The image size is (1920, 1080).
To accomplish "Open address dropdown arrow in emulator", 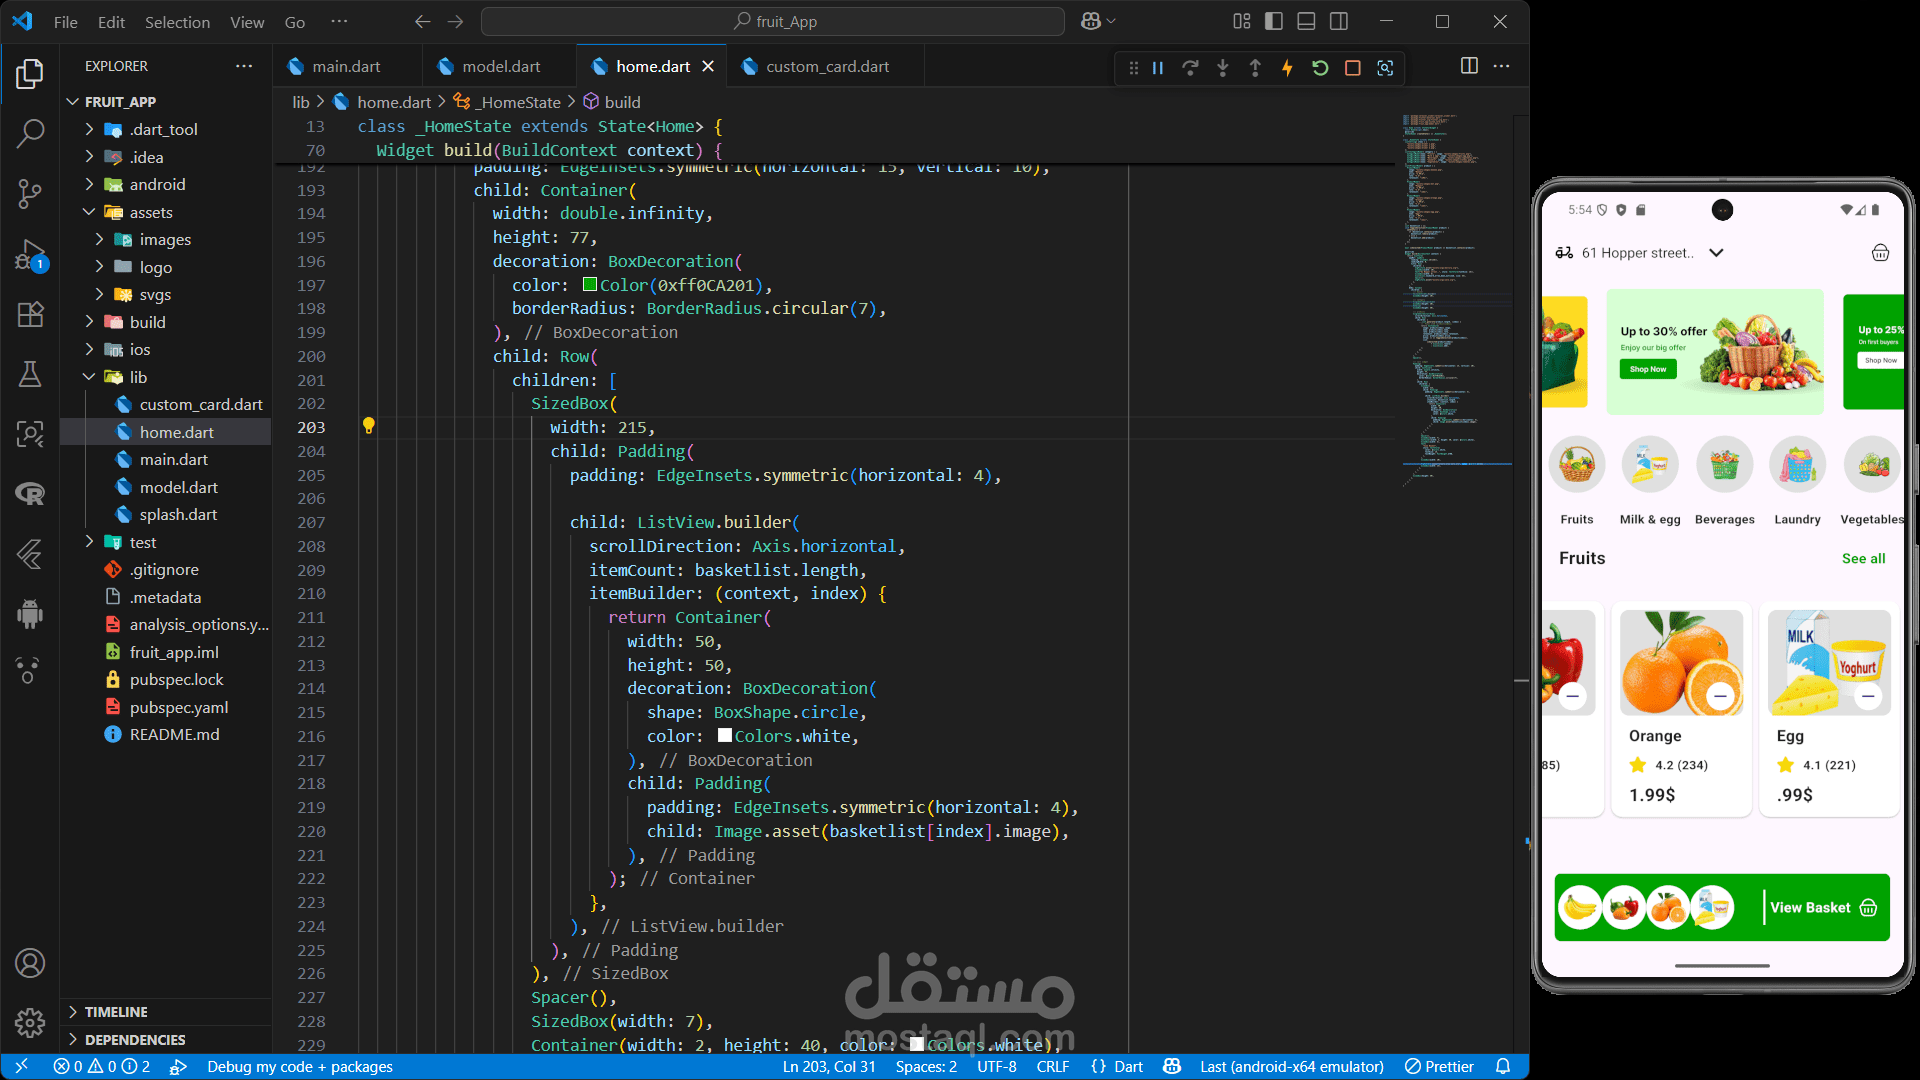I will (1716, 253).
